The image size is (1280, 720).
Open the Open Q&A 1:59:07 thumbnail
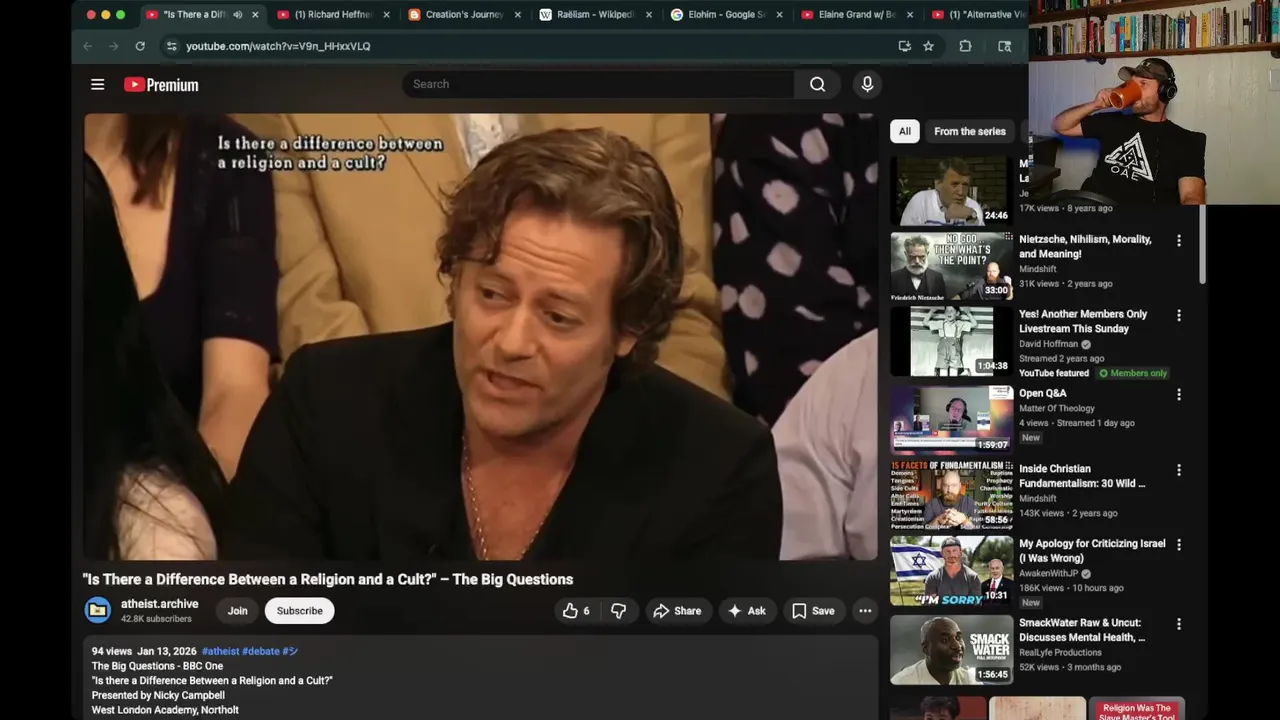click(x=952, y=420)
